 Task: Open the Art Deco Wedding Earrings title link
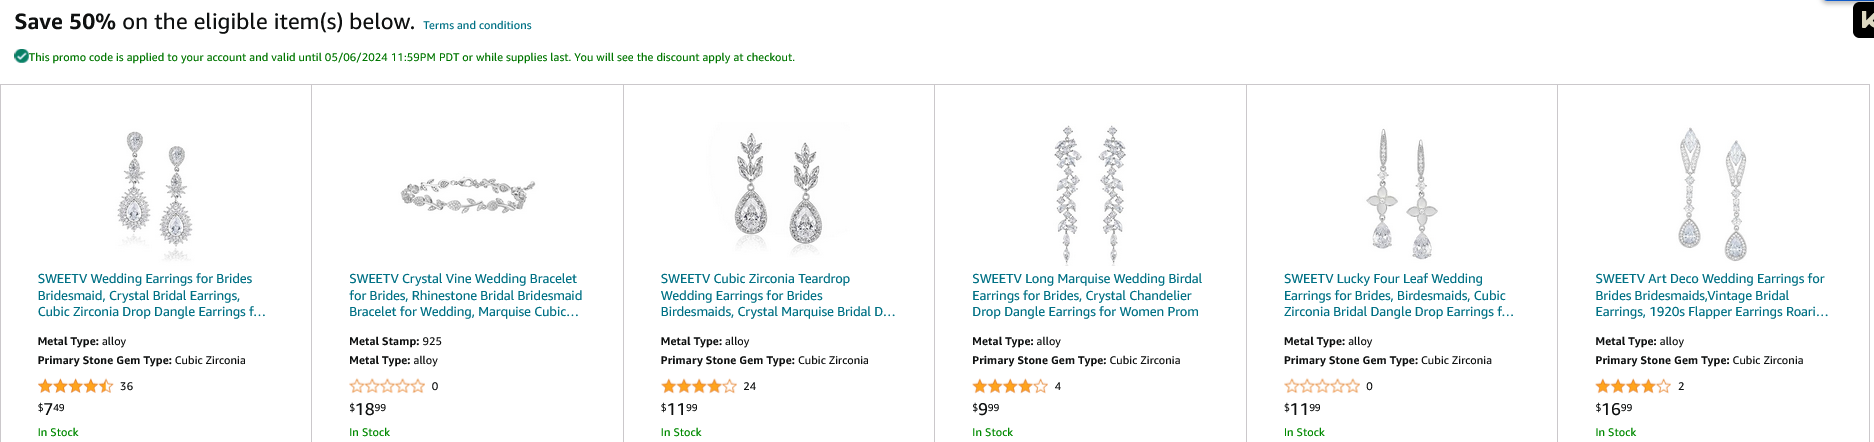[x=1711, y=295]
